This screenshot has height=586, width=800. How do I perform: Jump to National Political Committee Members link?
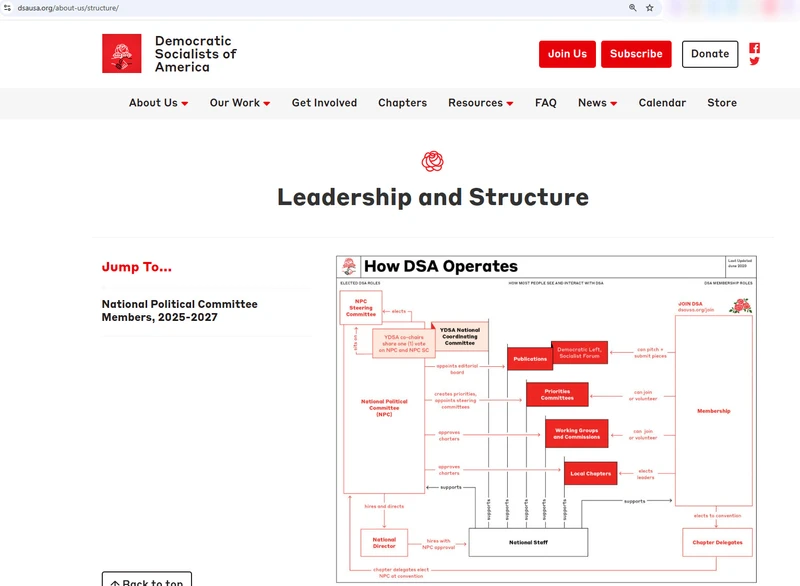pyautogui.click(x=179, y=311)
